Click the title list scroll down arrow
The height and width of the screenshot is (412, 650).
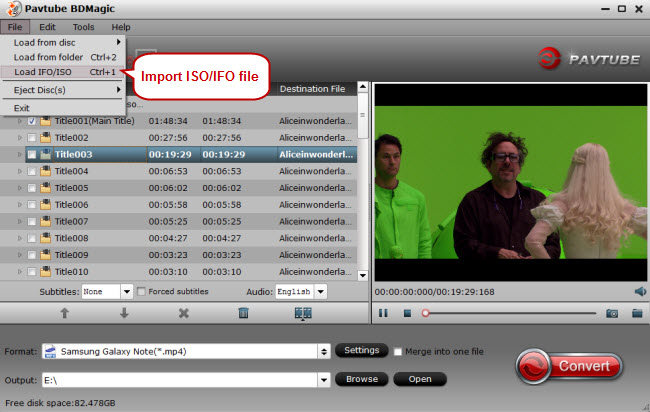pos(363,276)
